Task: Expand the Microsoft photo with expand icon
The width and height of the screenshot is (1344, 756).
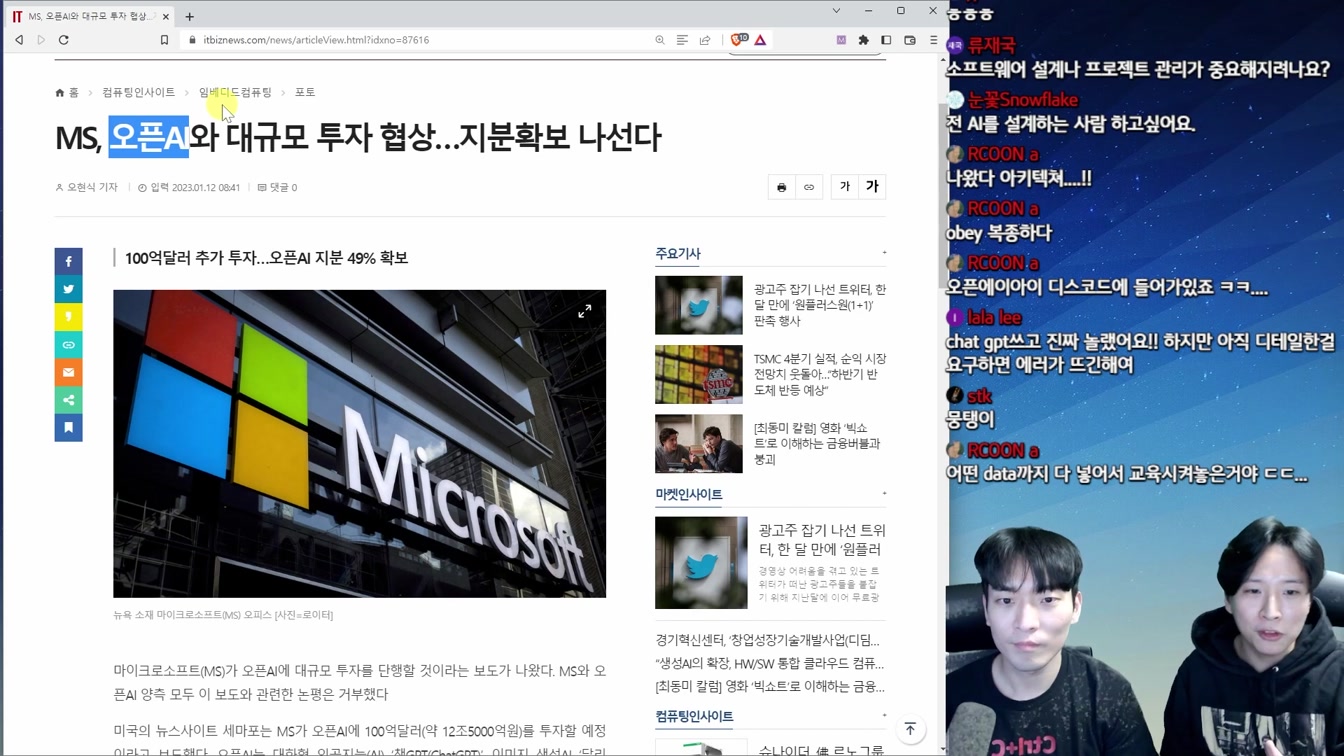Action: pyautogui.click(x=585, y=311)
